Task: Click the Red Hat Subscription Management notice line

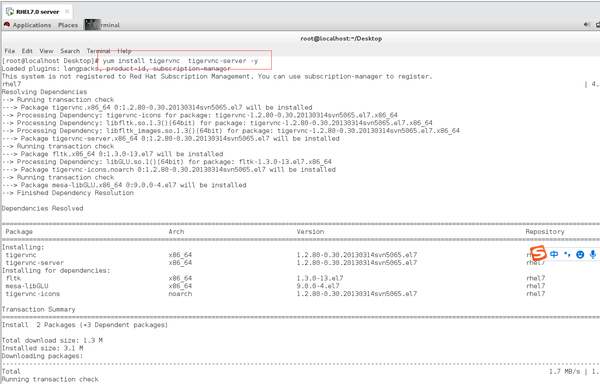Action: point(217,76)
